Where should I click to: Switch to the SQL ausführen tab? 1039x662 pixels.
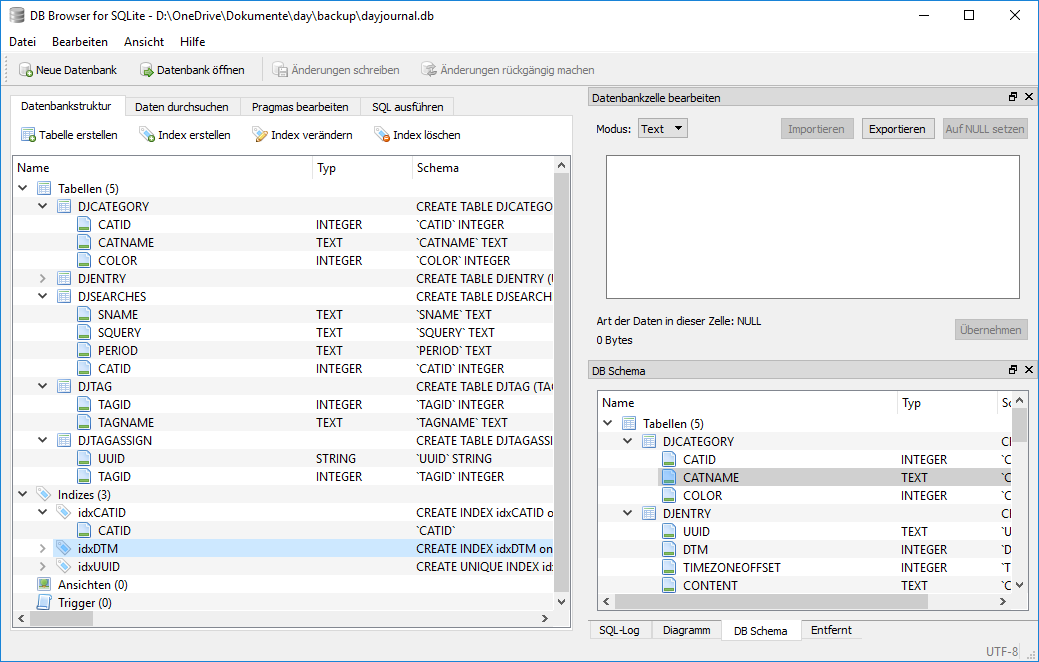point(408,107)
